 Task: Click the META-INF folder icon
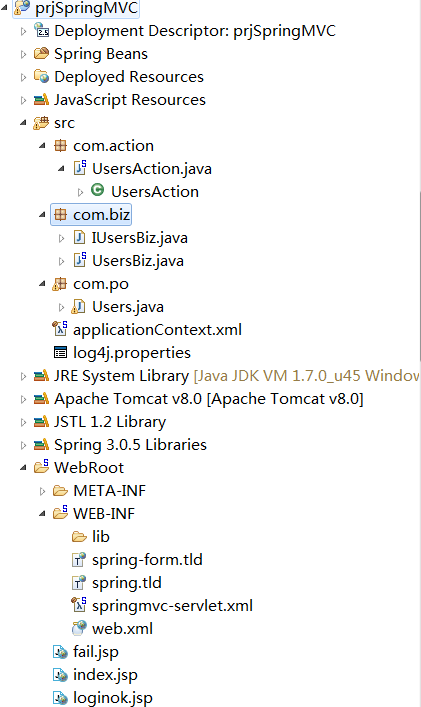coord(60,491)
